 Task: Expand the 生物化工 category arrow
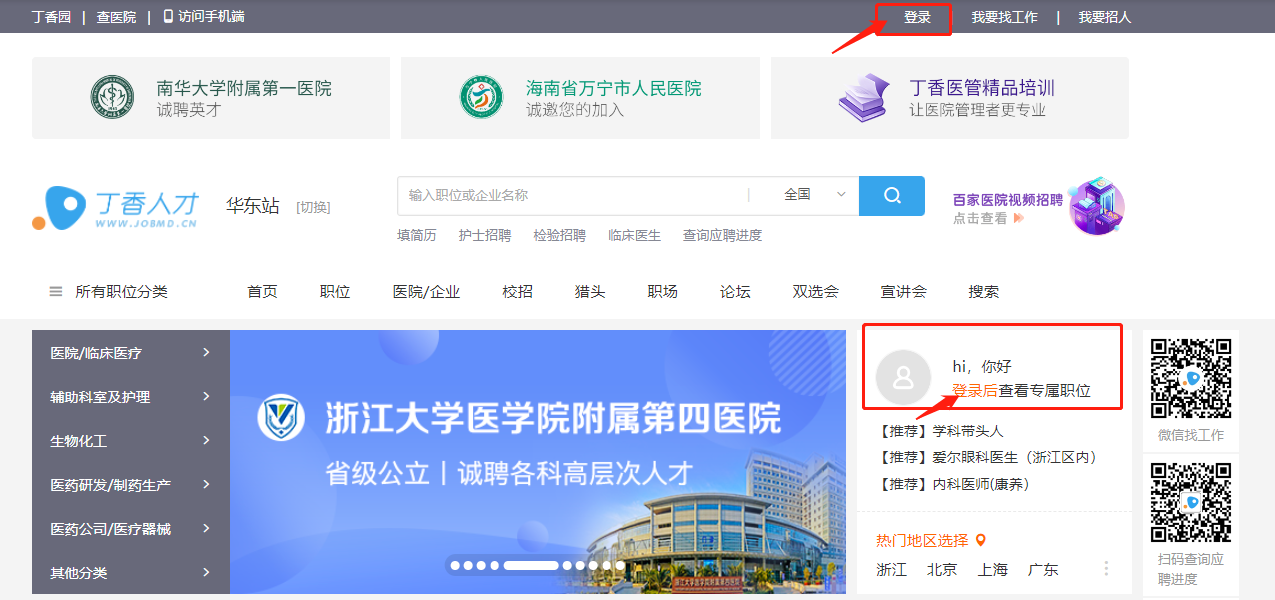click(206, 440)
